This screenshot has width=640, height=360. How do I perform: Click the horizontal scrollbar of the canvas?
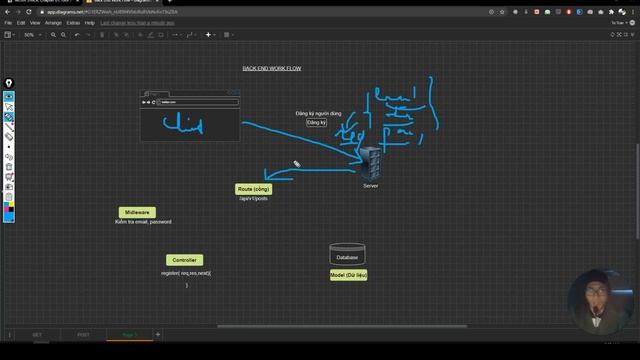[342, 326]
